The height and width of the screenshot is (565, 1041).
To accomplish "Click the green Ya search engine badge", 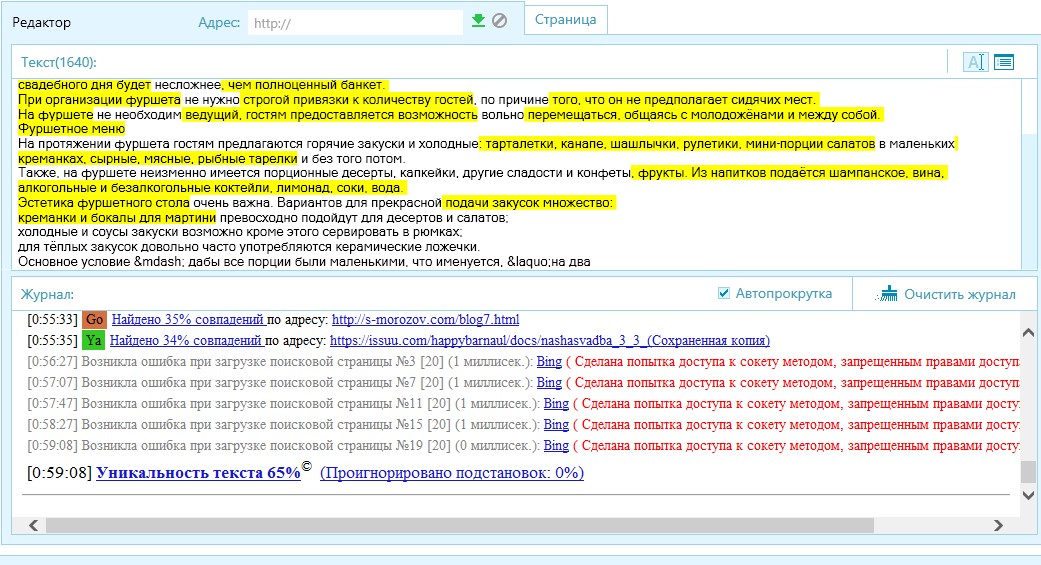I will 95,340.
